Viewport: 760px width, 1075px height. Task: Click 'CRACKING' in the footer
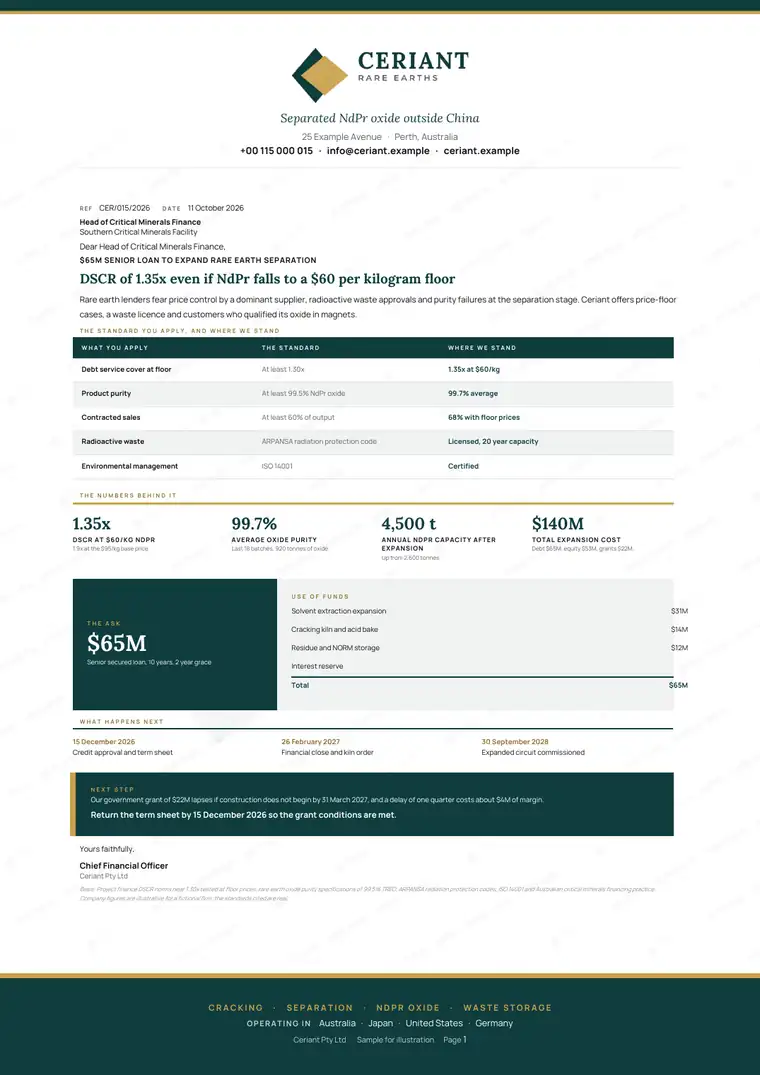coord(236,1008)
